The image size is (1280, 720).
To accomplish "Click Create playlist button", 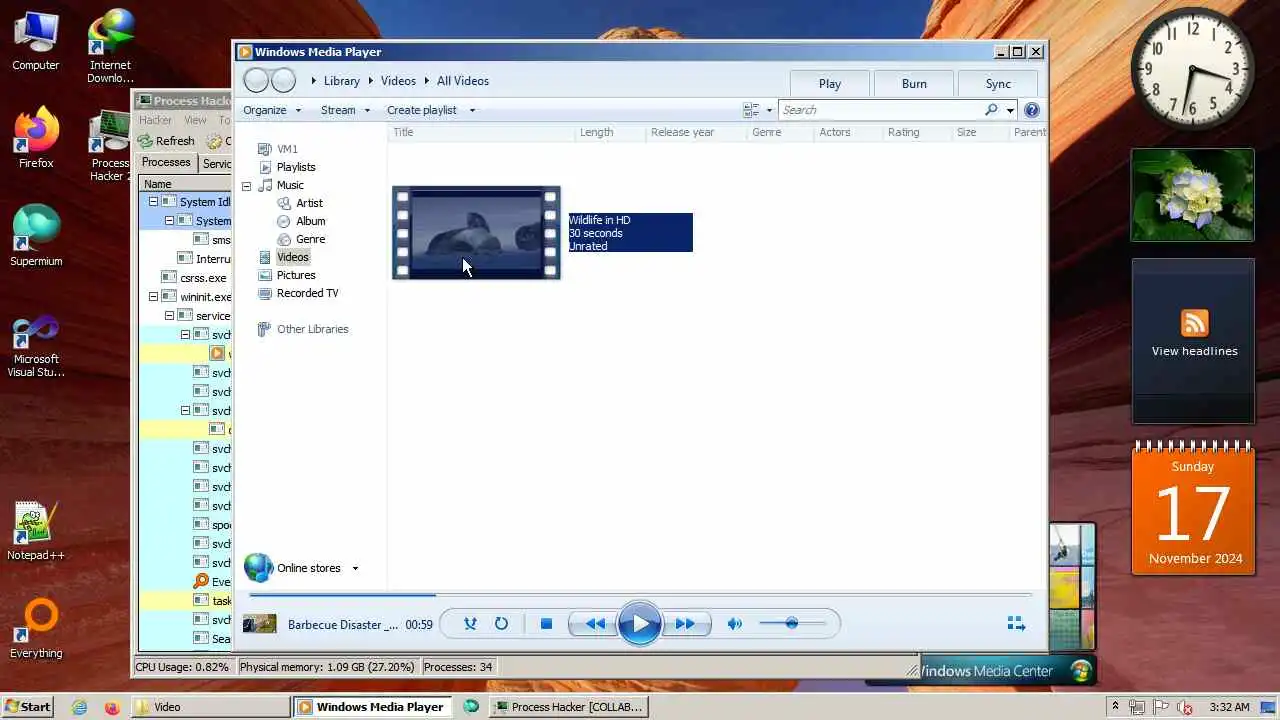I will [x=422, y=110].
